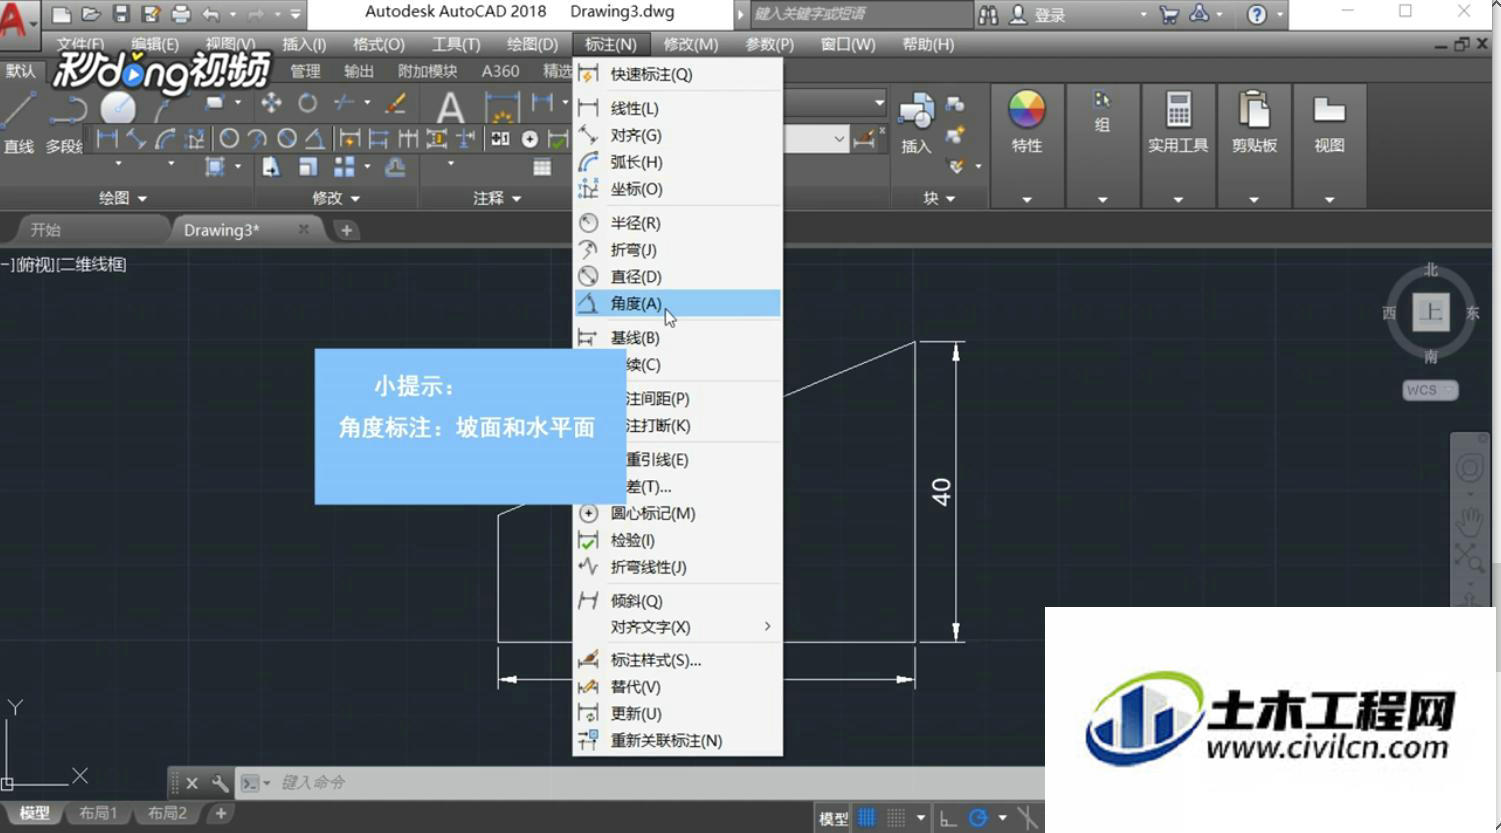This screenshot has height=833, width=1501.
Task: Click the 圆心标记(M) center mark icon
Action: click(x=589, y=513)
